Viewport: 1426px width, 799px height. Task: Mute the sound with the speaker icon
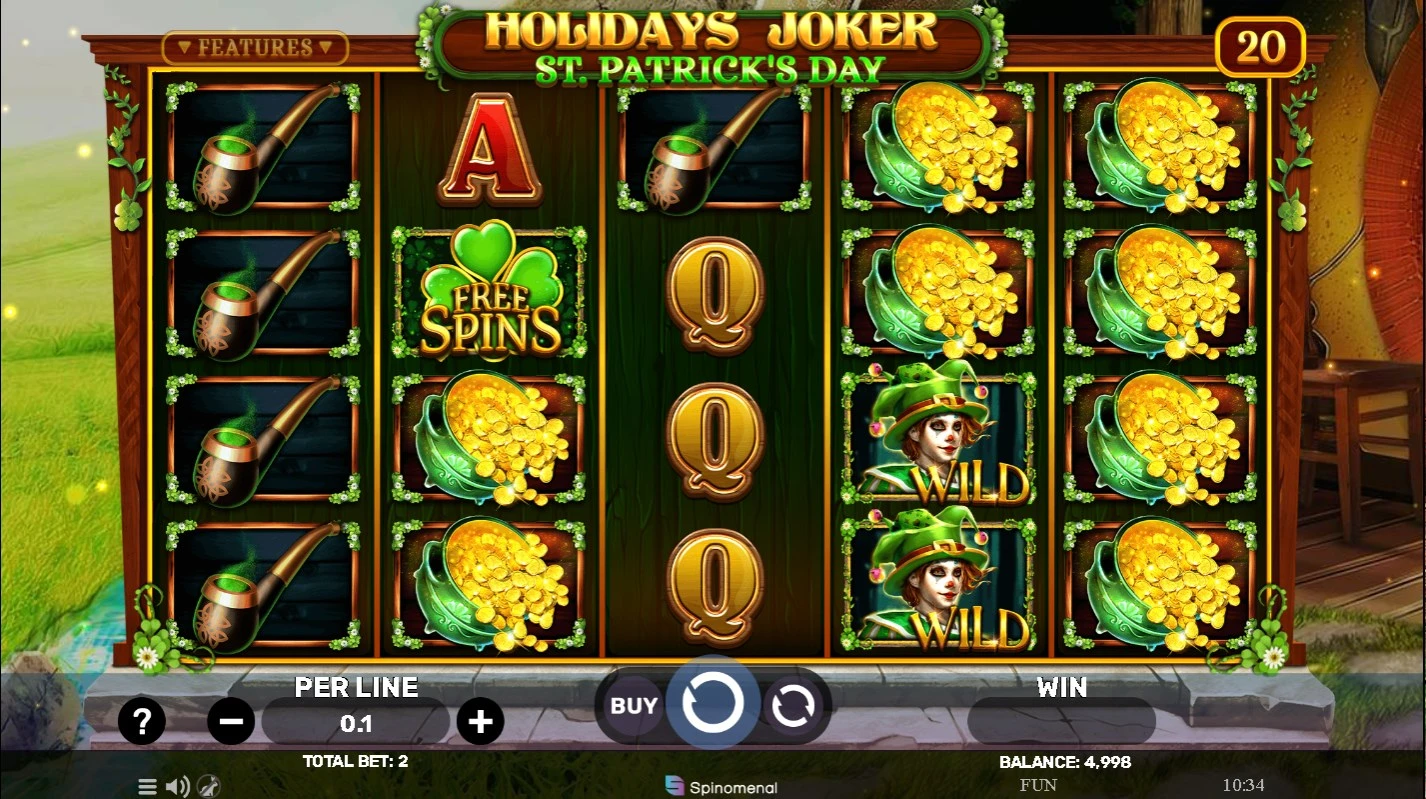(x=177, y=787)
